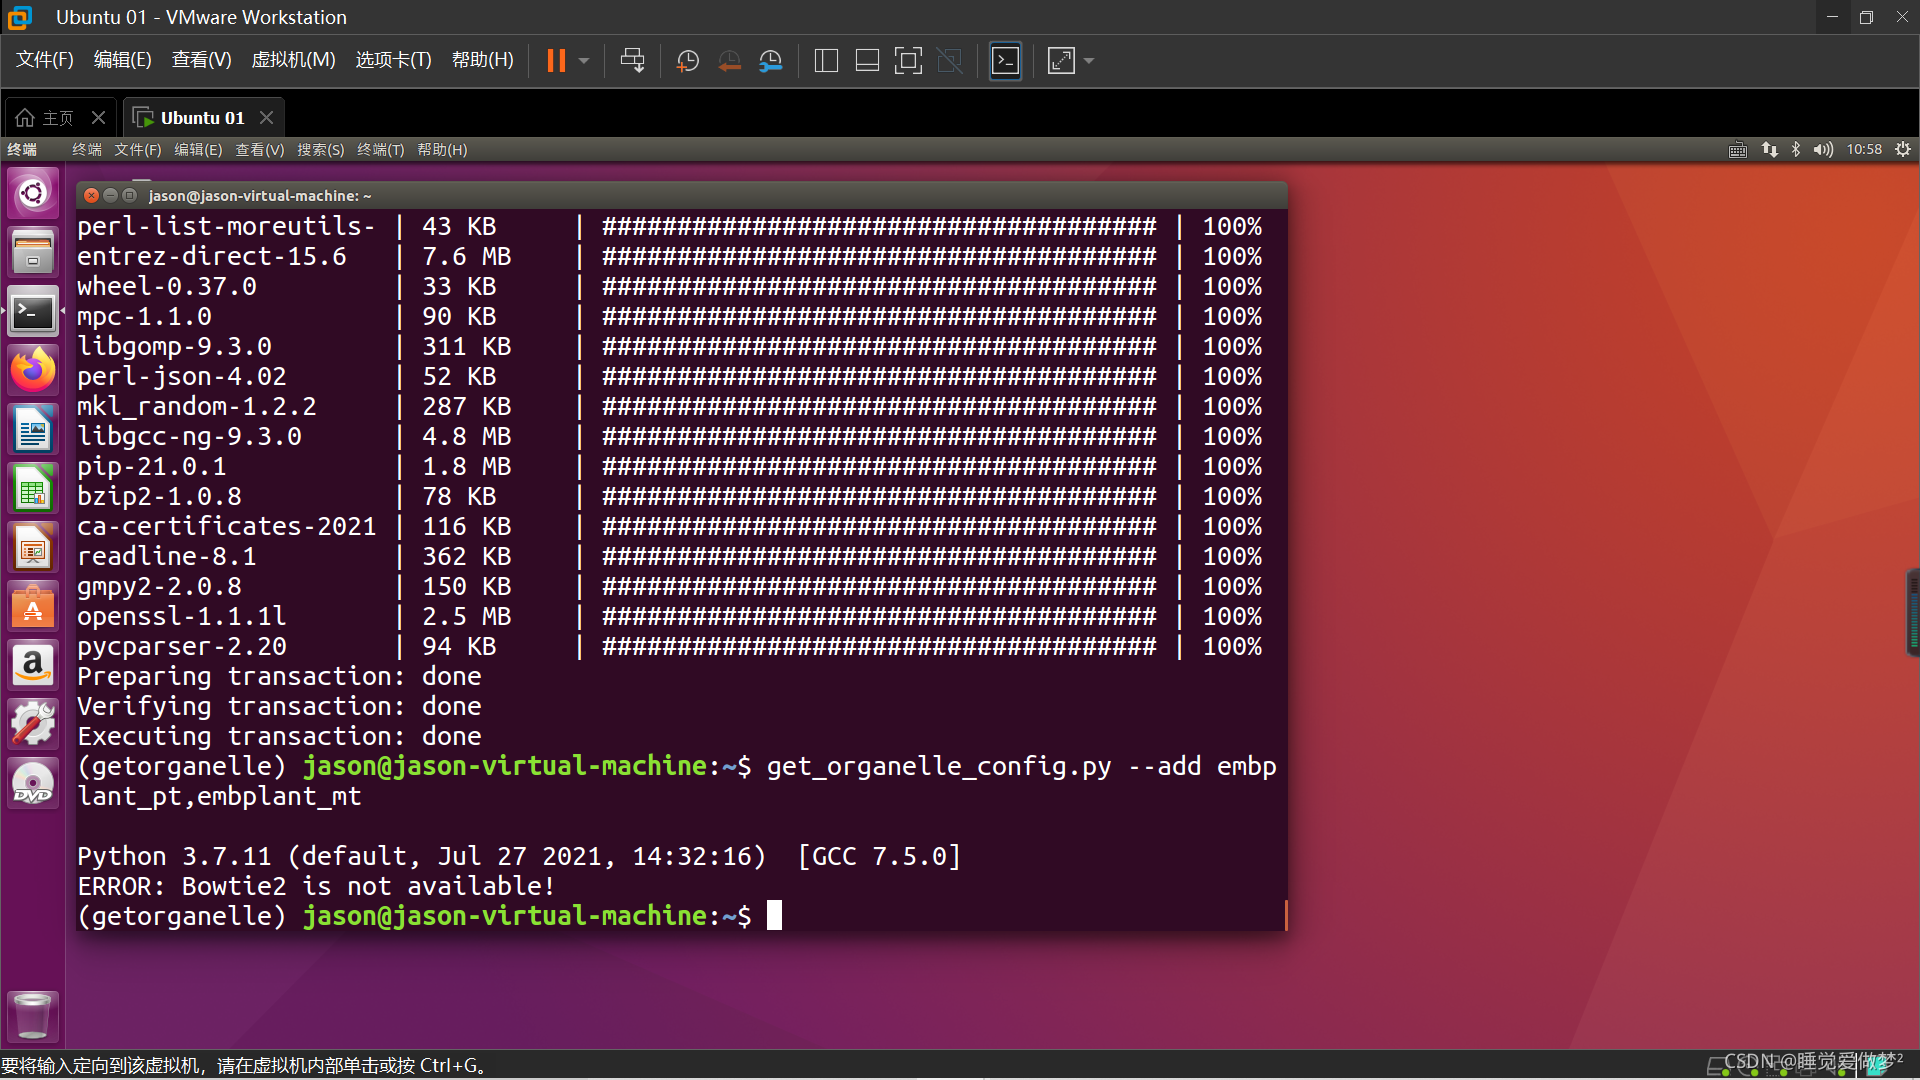
Task: Open the power options dropdown arrow
Action: pyautogui.click(x=584, y=61)
